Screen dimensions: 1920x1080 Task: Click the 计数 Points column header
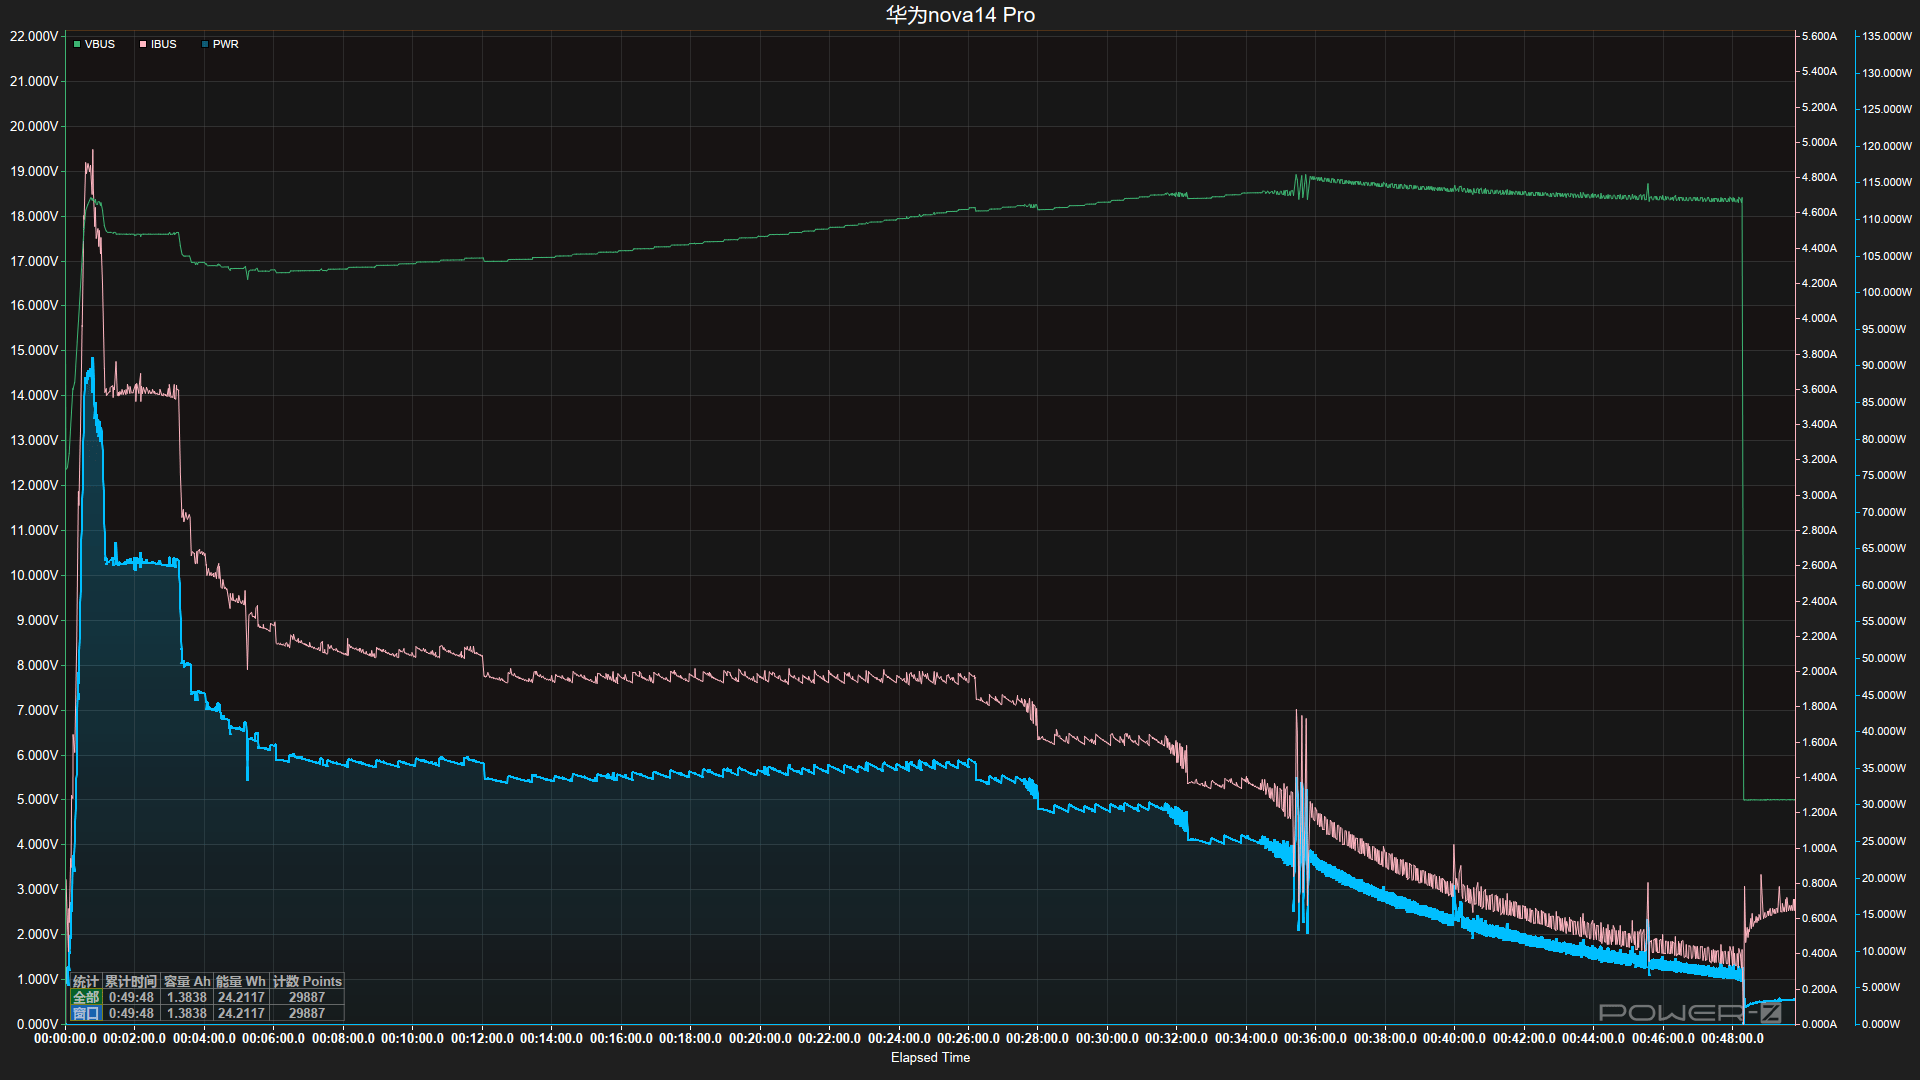tap(307, 981)
